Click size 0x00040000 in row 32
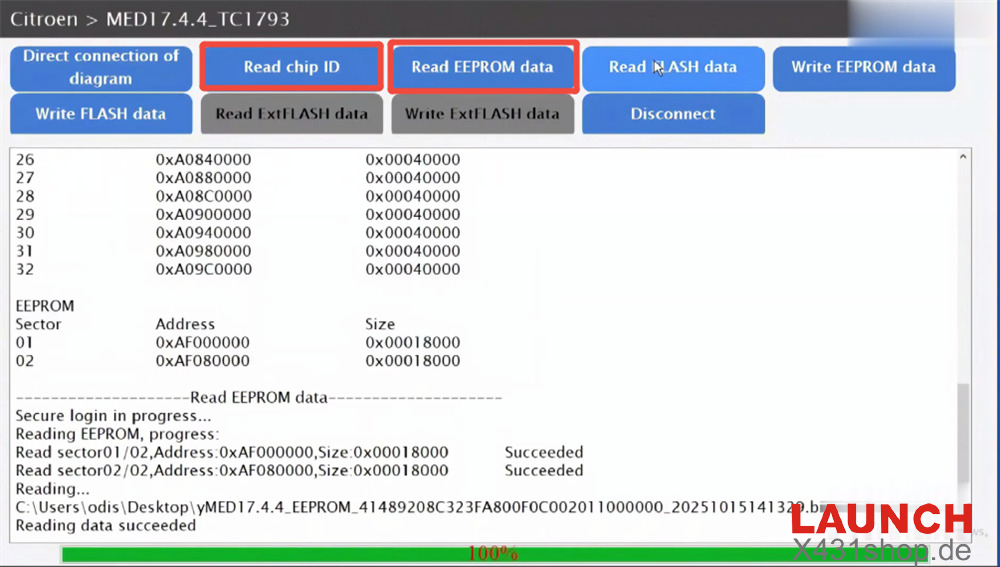This screenshot has width=1000, height=567. click(413, 270)
